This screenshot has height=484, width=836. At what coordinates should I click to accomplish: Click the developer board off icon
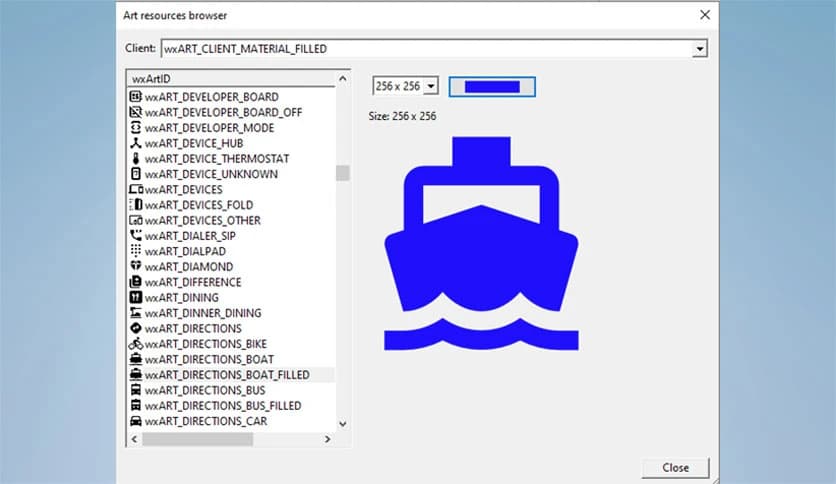point(136,112)
